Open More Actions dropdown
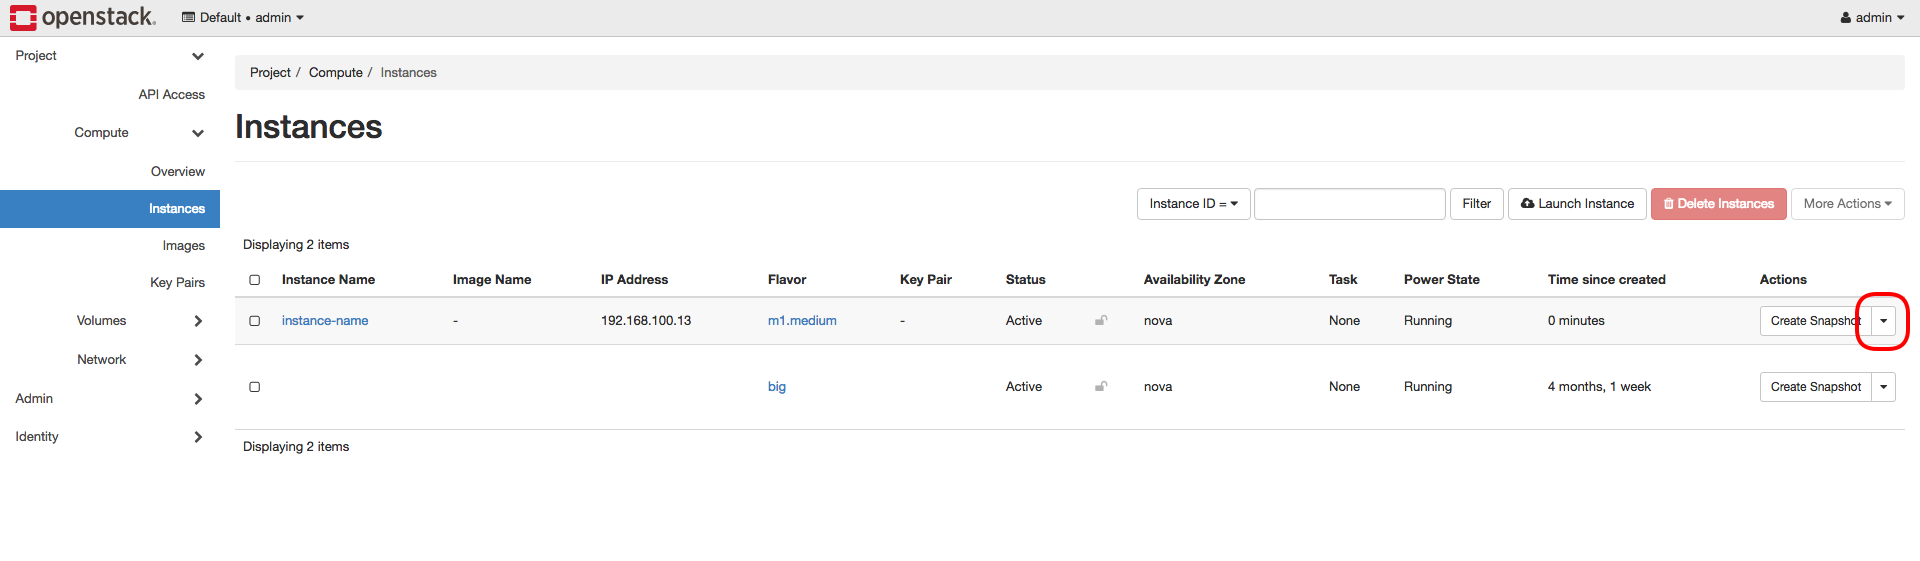Viewport: 1920px width, 561px height. click(x=1847, y=204)
